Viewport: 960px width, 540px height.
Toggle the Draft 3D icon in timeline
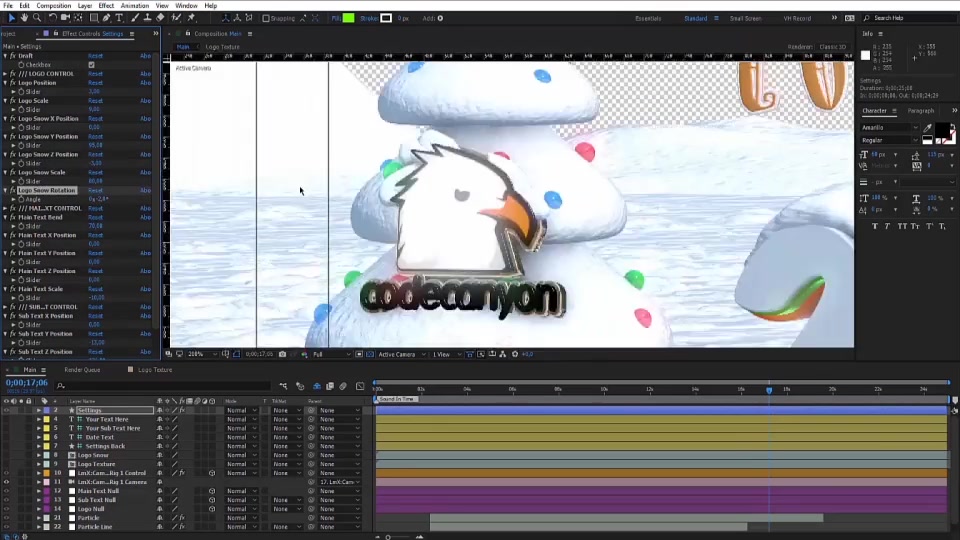[x=300, y=386]
